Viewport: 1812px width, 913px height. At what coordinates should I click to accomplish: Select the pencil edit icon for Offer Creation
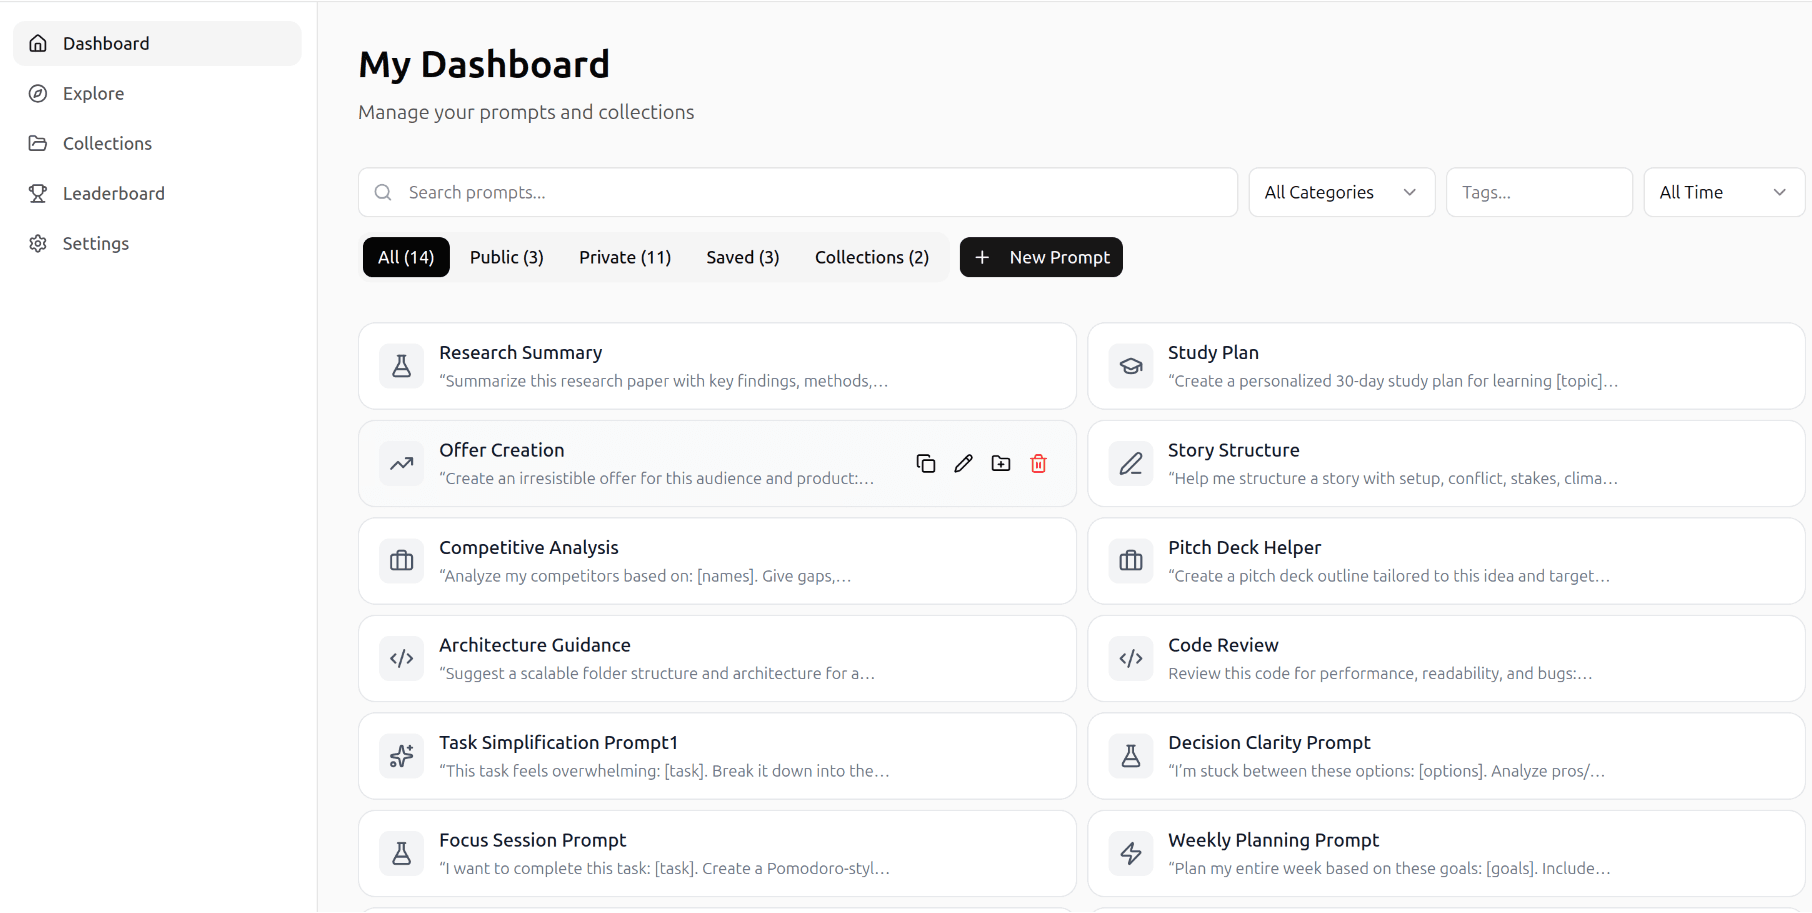[963, 463]
